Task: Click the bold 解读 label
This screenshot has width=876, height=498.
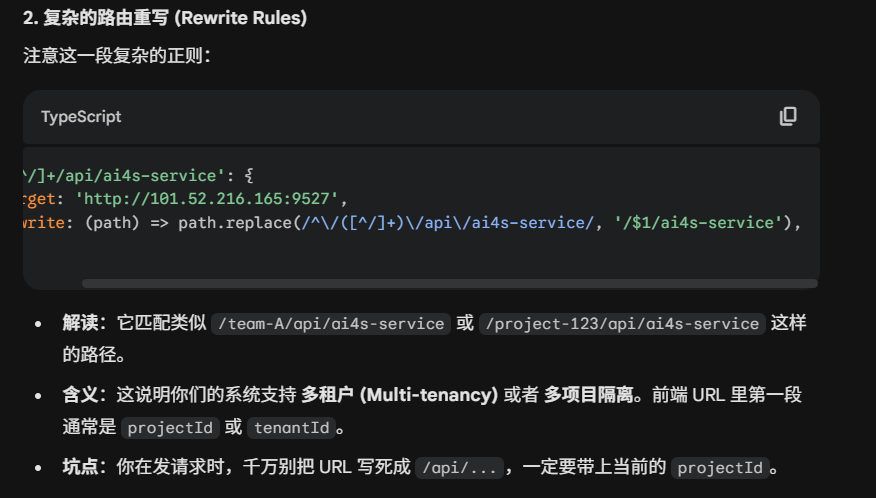Action: click(x=80, y=323)
